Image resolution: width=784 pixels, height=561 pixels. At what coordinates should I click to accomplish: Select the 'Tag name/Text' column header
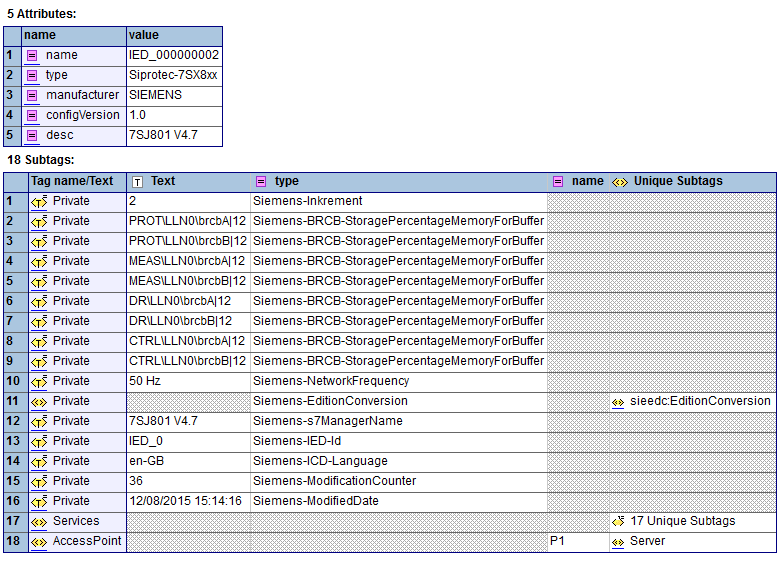pos(78,181)
